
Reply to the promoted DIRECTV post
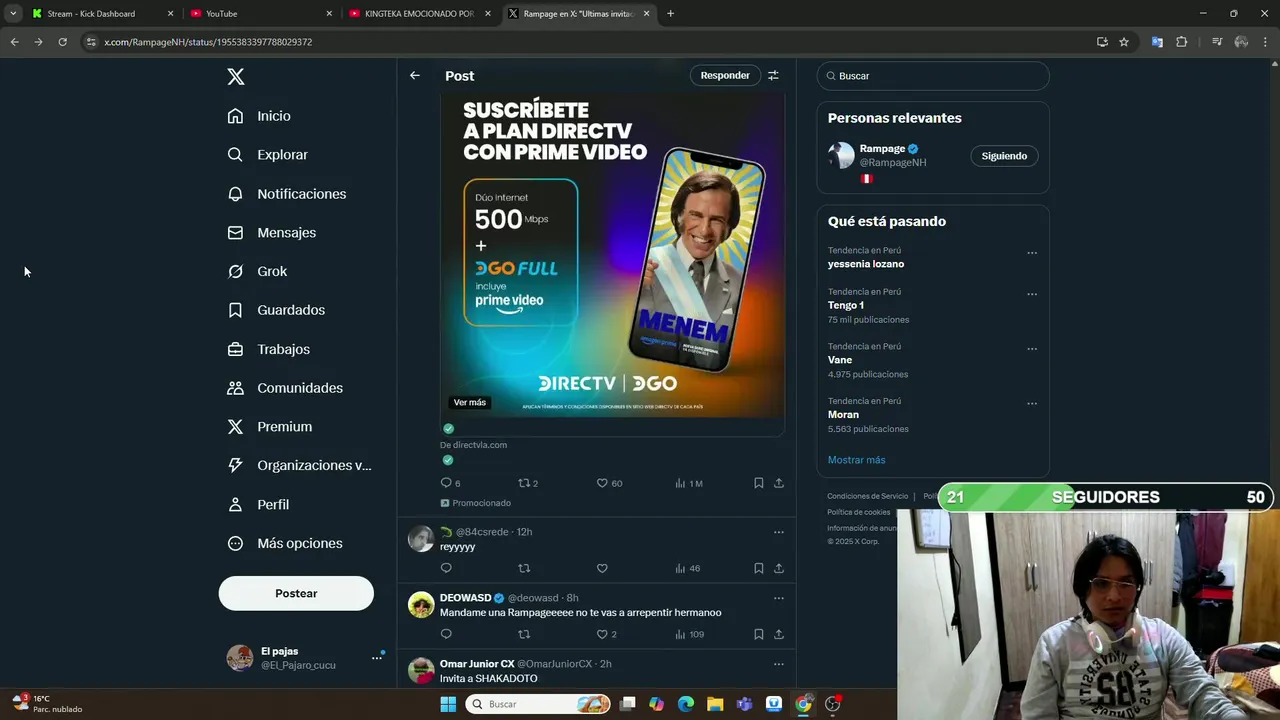[x=446, y=483]
